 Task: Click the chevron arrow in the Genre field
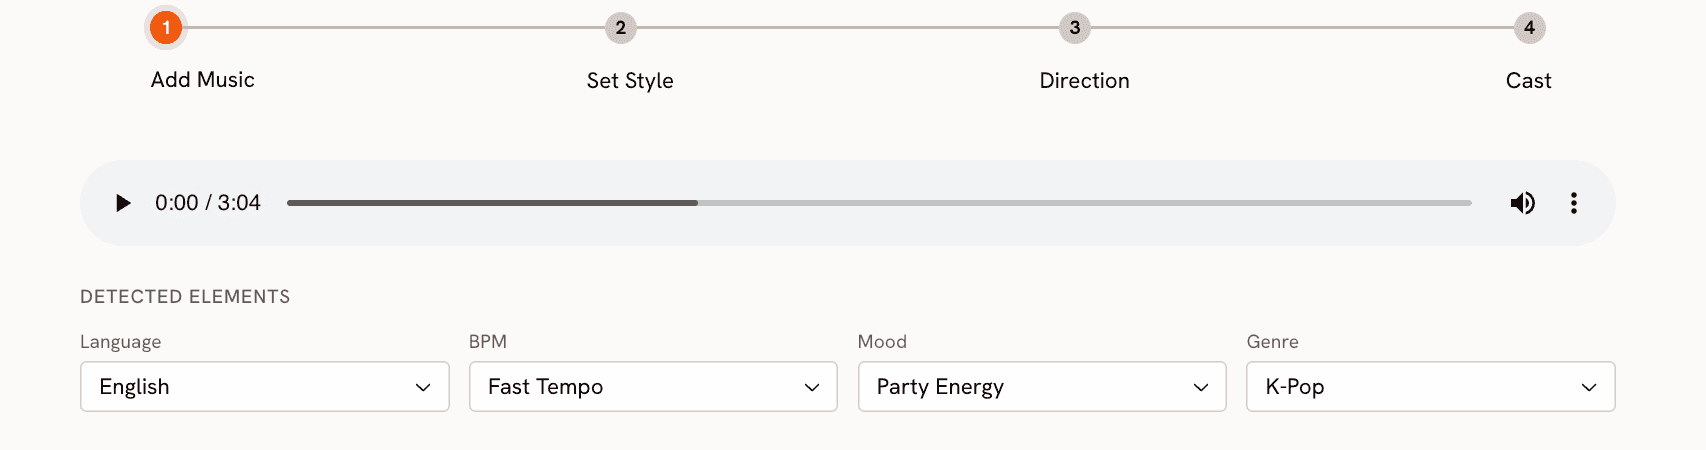point(1588,387)
